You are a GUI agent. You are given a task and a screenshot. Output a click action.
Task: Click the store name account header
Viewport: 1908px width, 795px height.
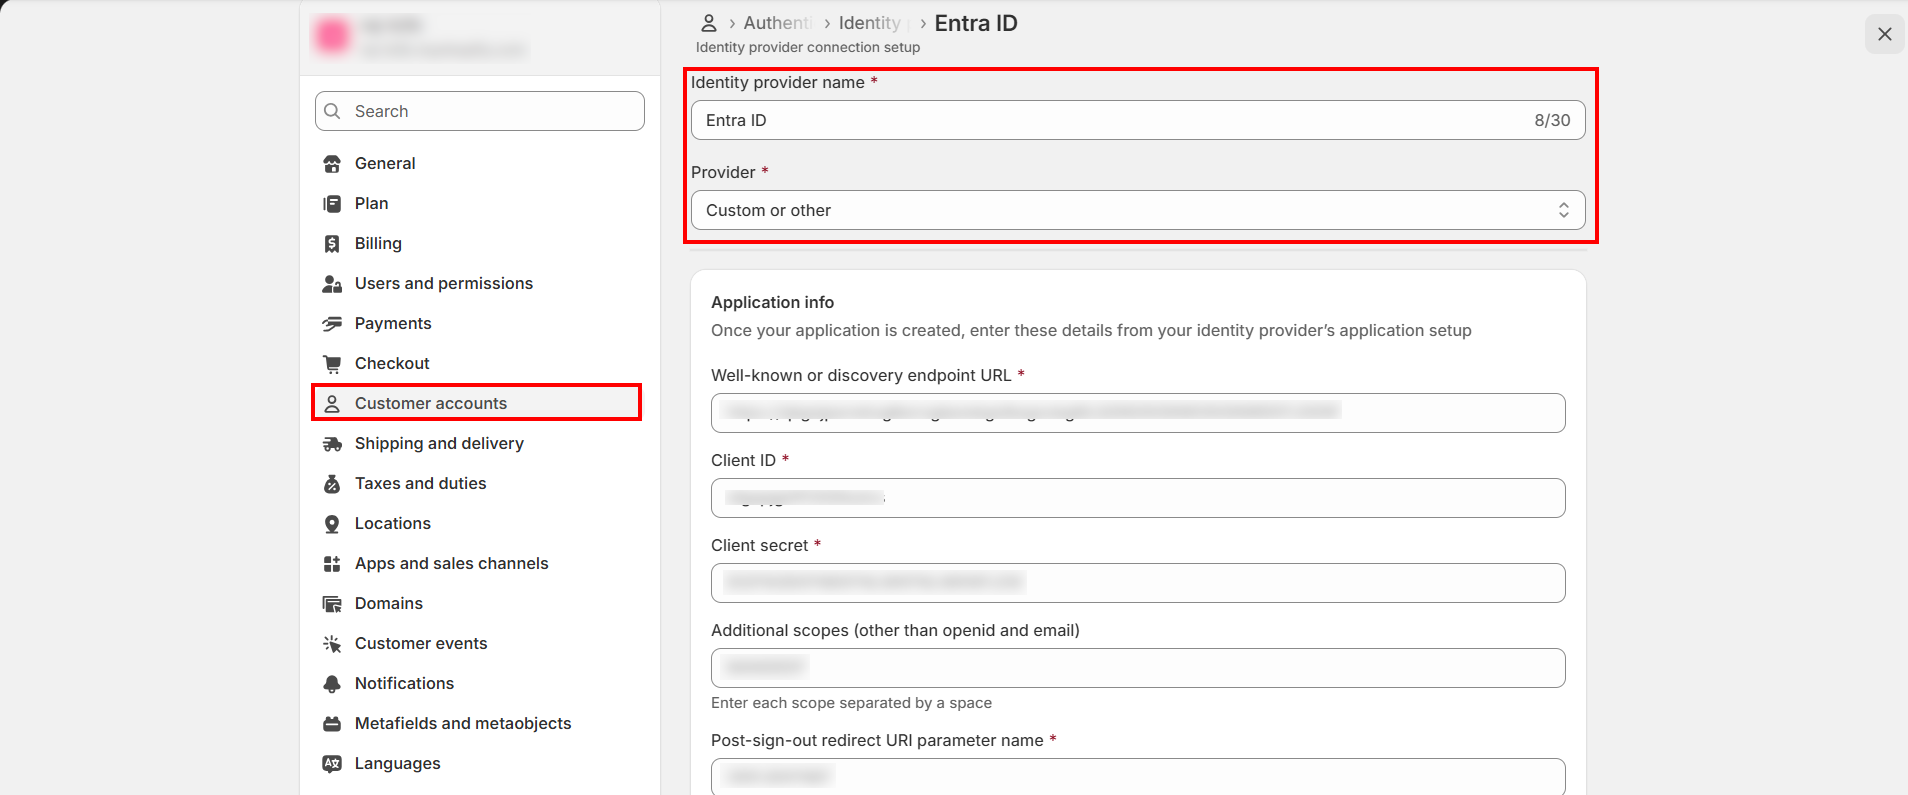480,37
